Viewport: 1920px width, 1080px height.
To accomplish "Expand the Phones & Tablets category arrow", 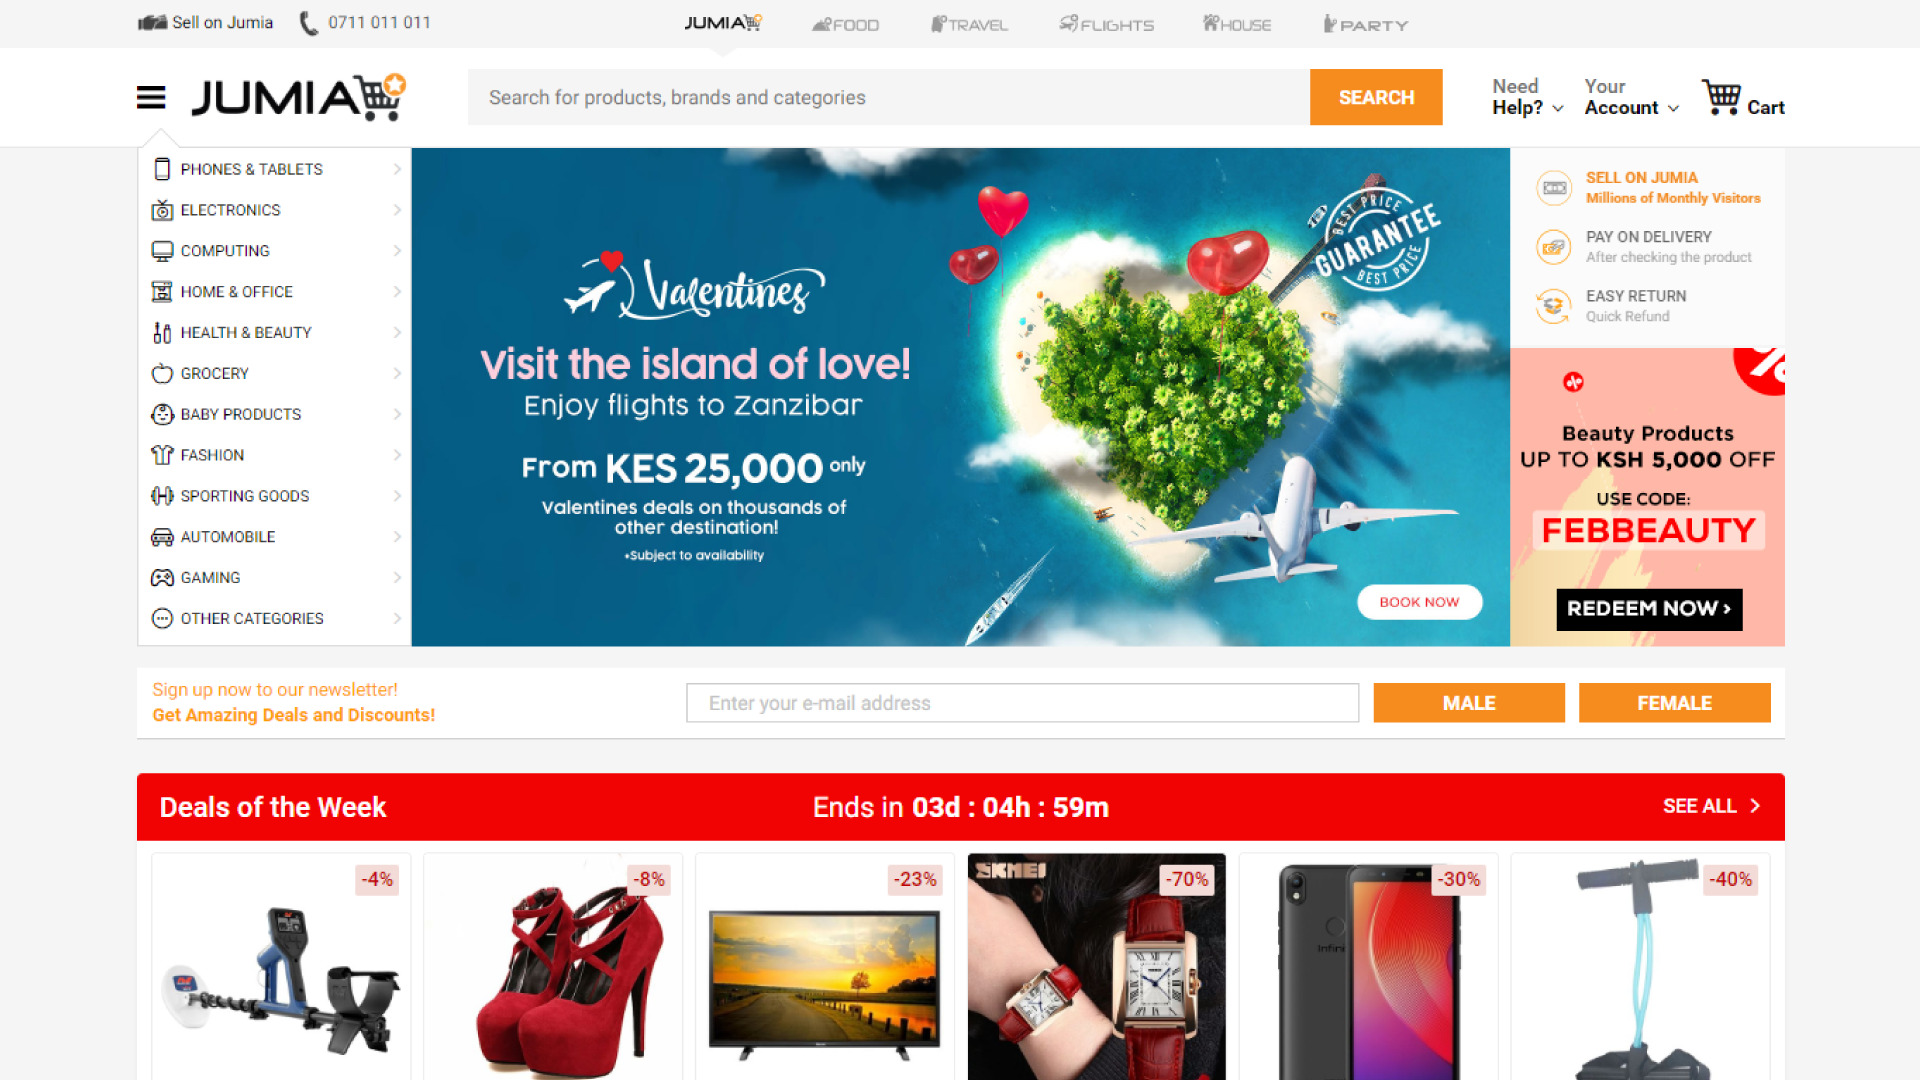I will pos(397,169).
